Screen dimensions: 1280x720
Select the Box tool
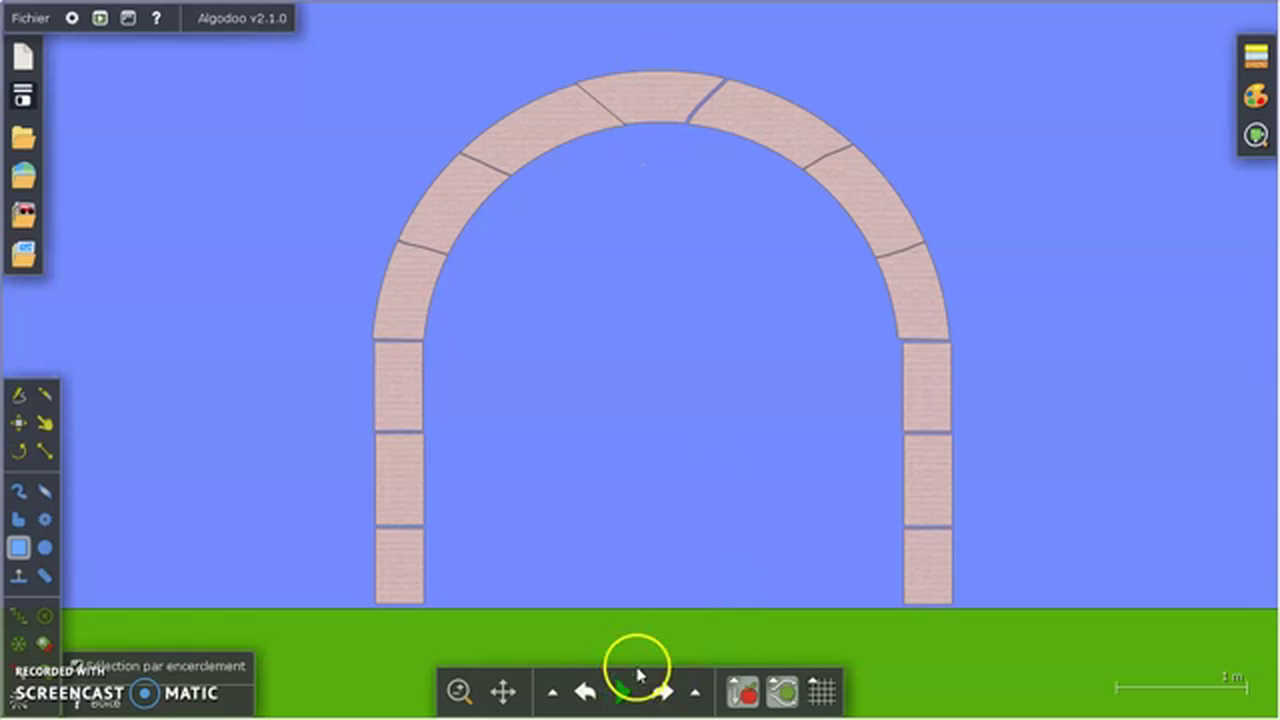[x=19, y=547]
